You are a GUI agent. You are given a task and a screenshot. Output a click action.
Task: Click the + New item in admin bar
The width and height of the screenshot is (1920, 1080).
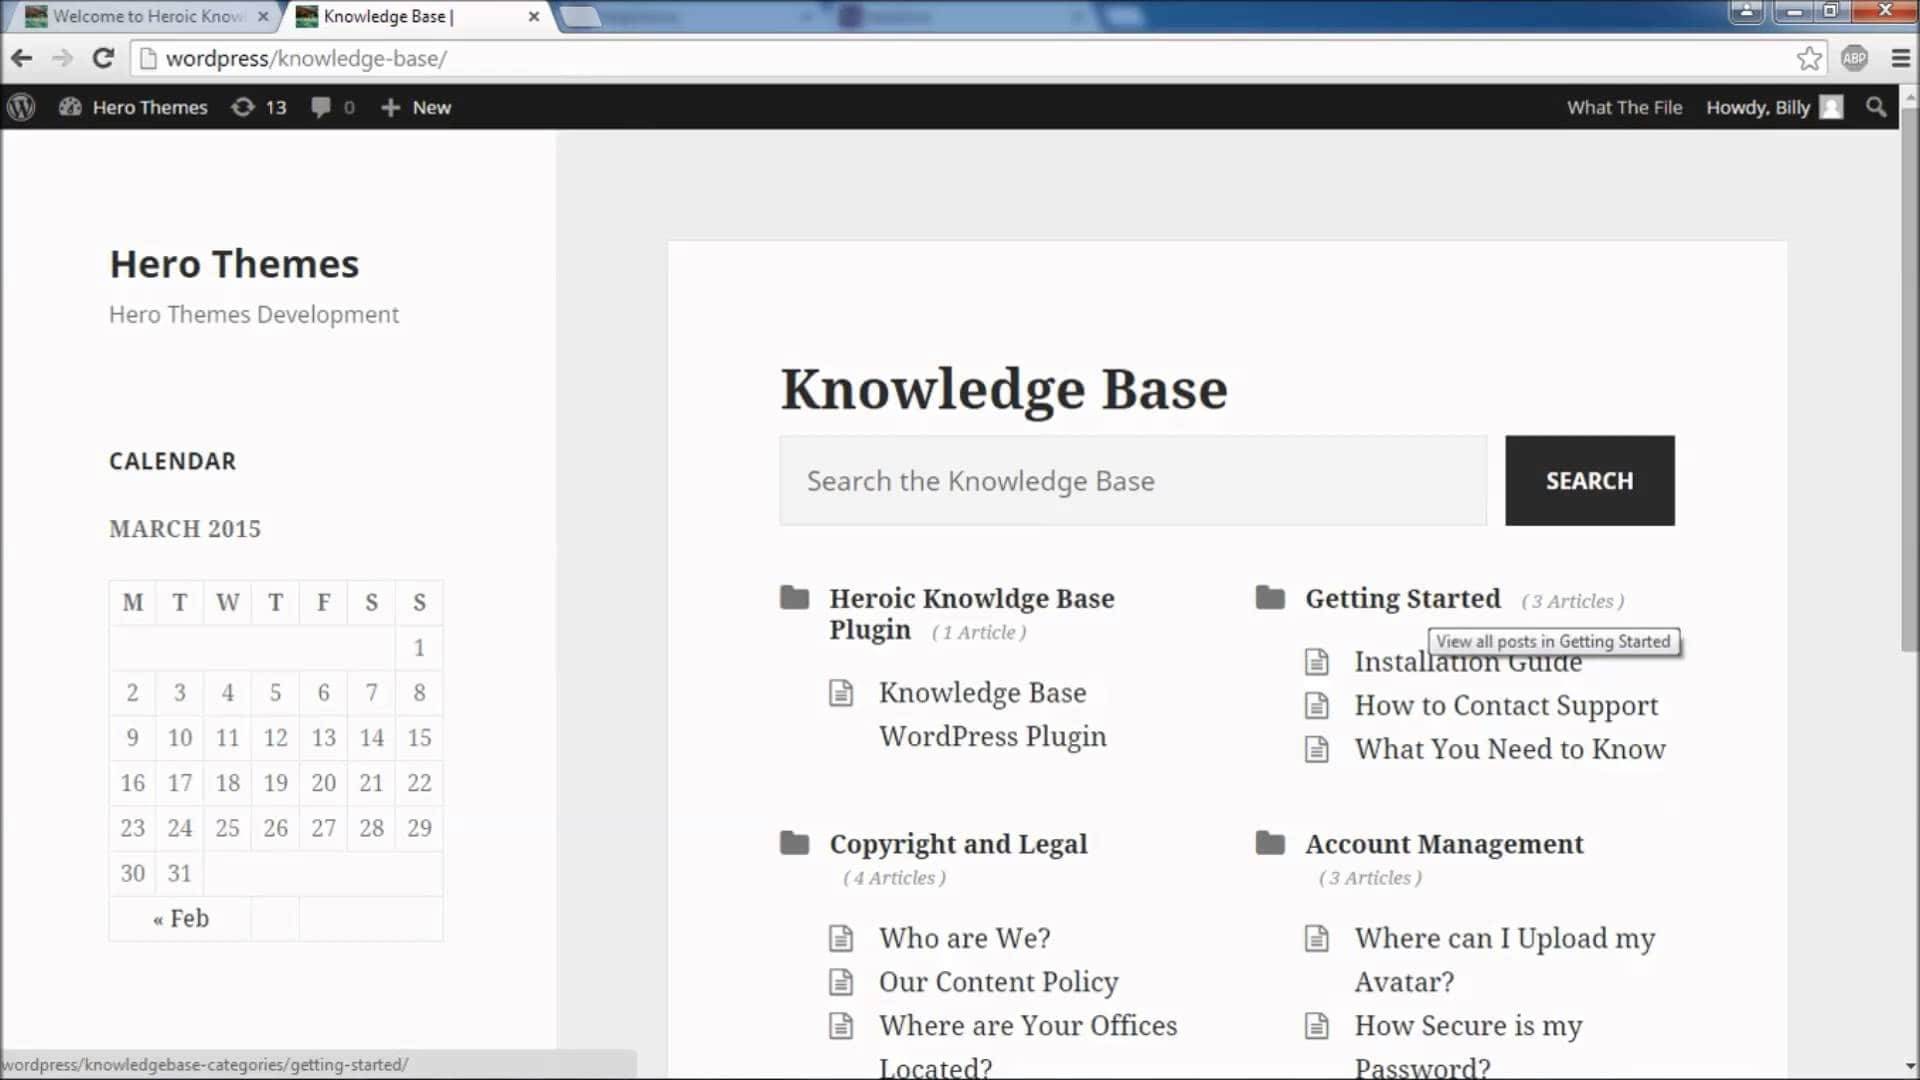(414, 107)
